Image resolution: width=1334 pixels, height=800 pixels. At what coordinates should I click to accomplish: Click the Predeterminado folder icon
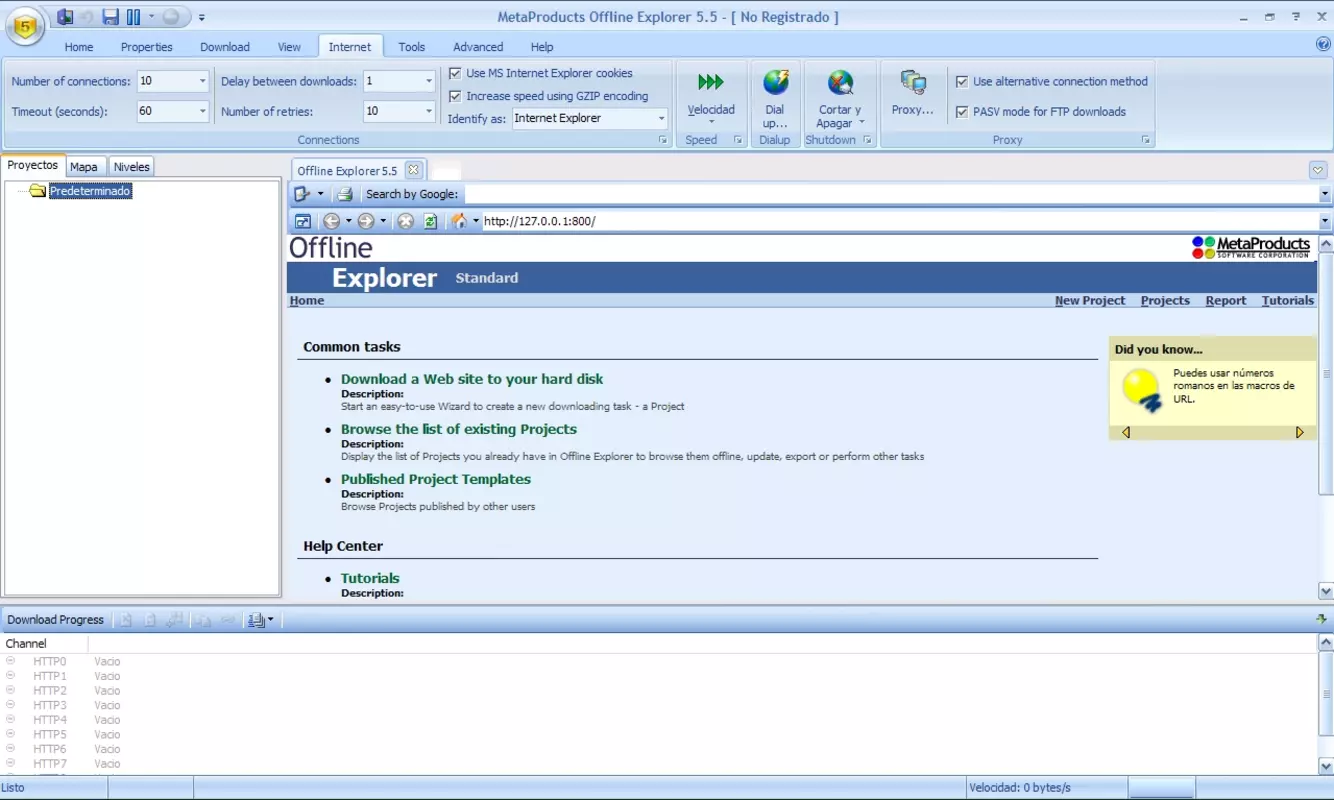(38, 190)
